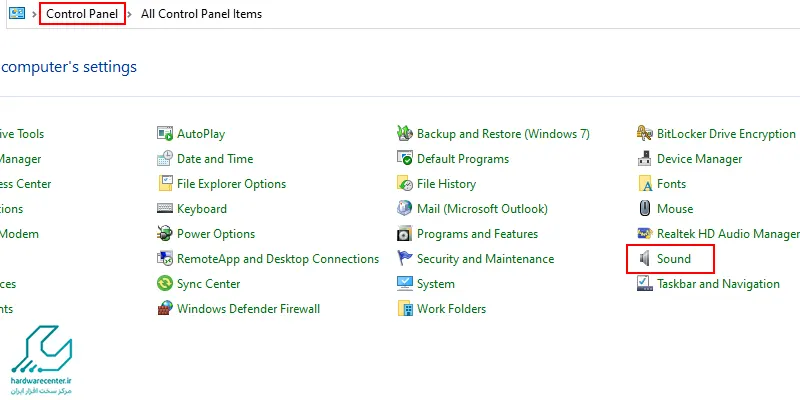Open Security and Maintenance text
The height and width of the screenshot is (400, 800).
tap(486, 259)
